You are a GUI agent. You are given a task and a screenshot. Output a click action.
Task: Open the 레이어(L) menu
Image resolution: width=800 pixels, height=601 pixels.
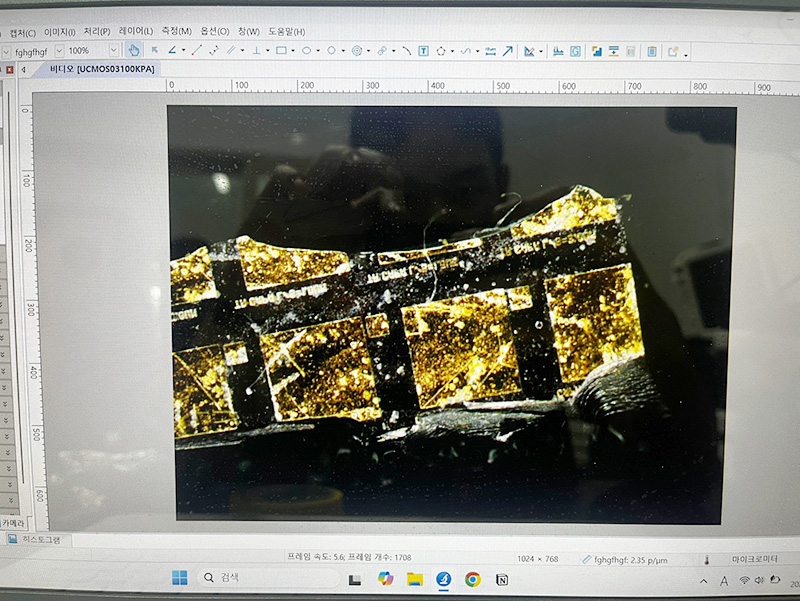(135, 32)
